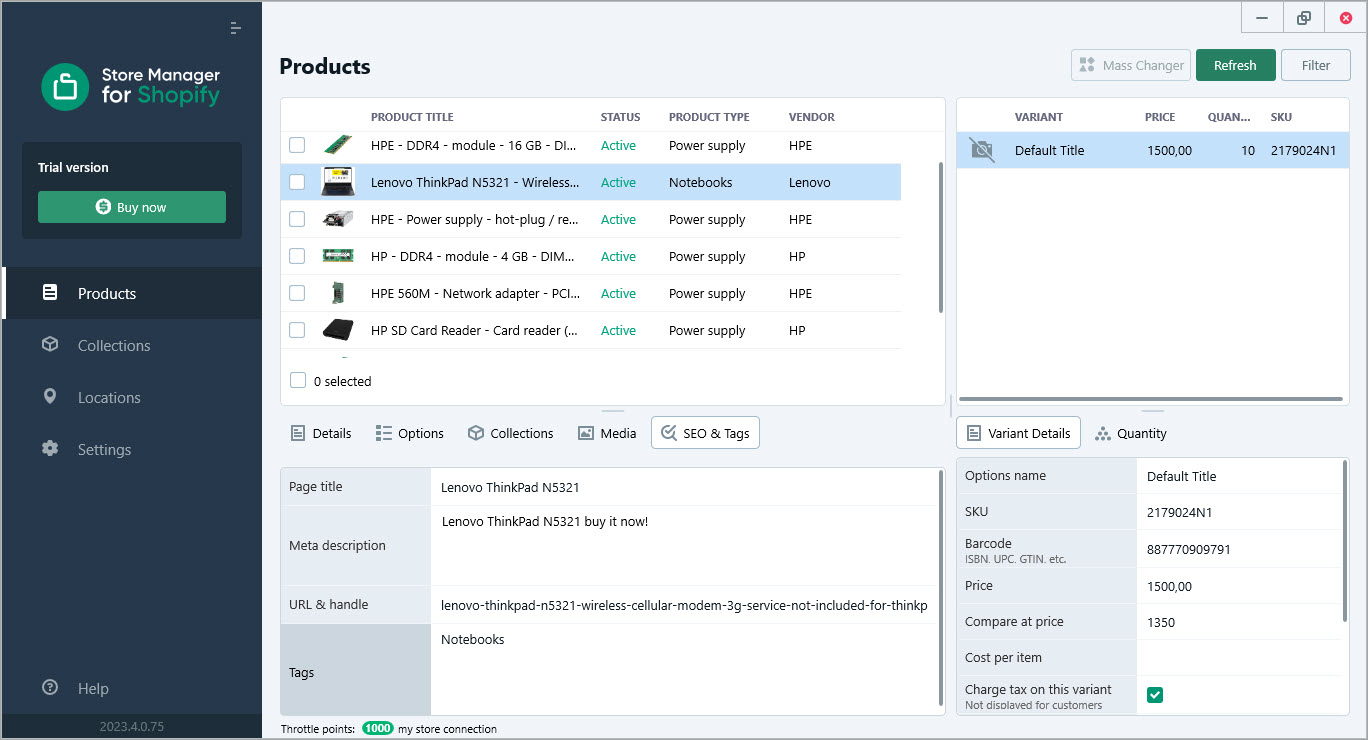Click the Mass Changer icon

click(1086, 65)
